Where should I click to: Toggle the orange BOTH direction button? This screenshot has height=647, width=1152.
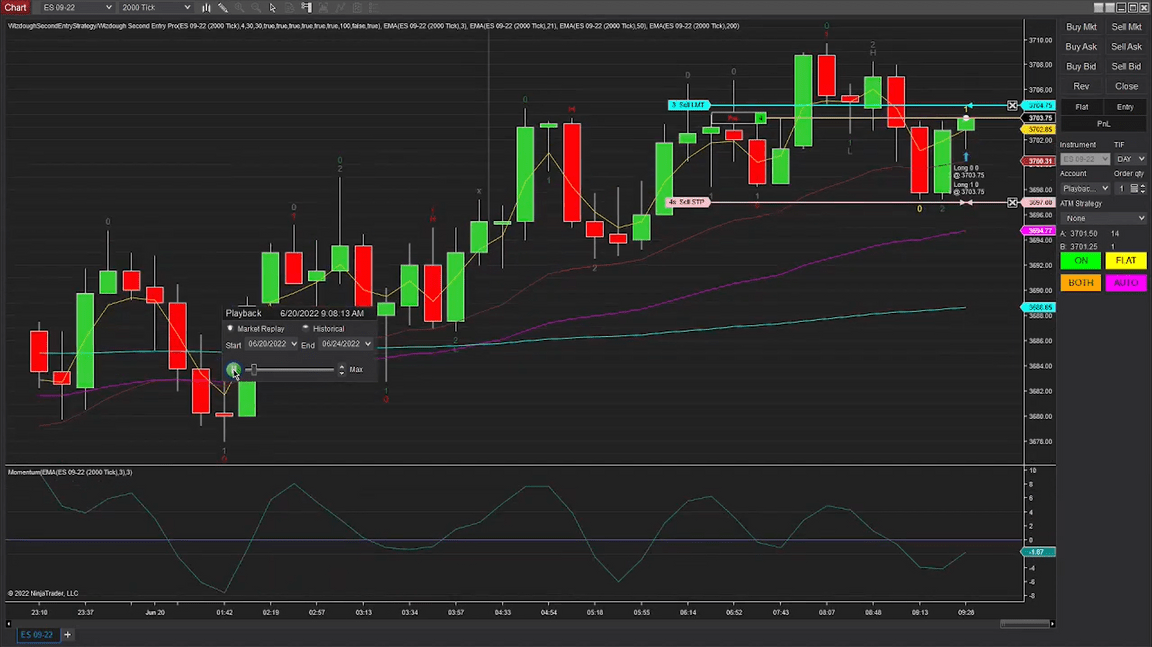click(1081, 283)
